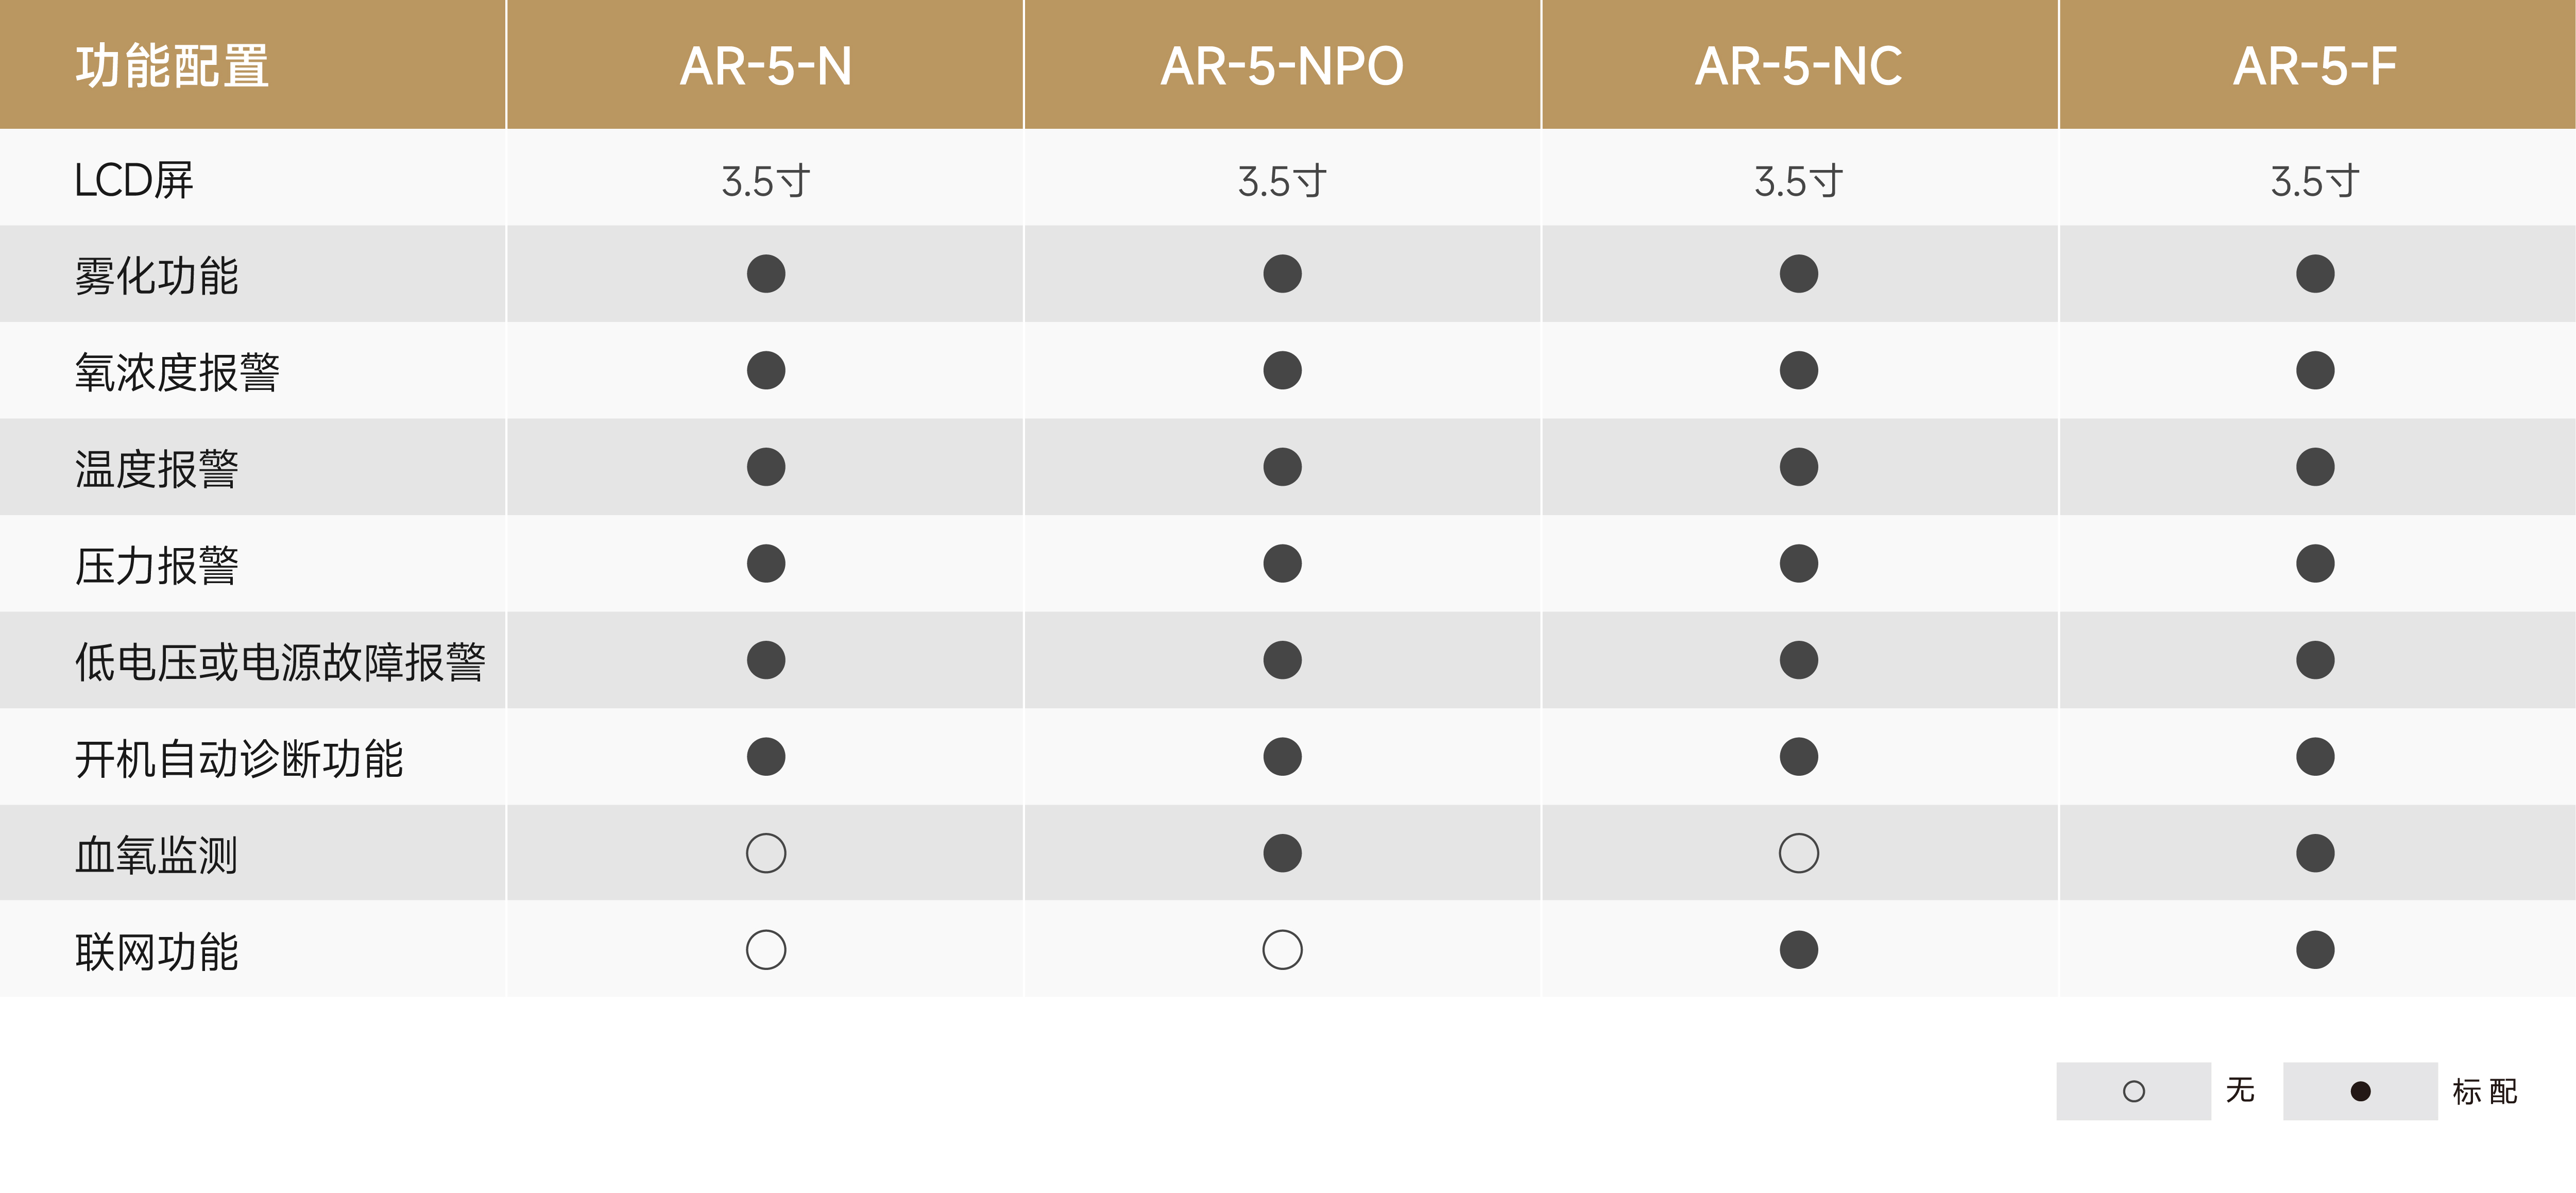Click the filled dot for AR-5-F 雾化功能

(x=2315, y=274)
